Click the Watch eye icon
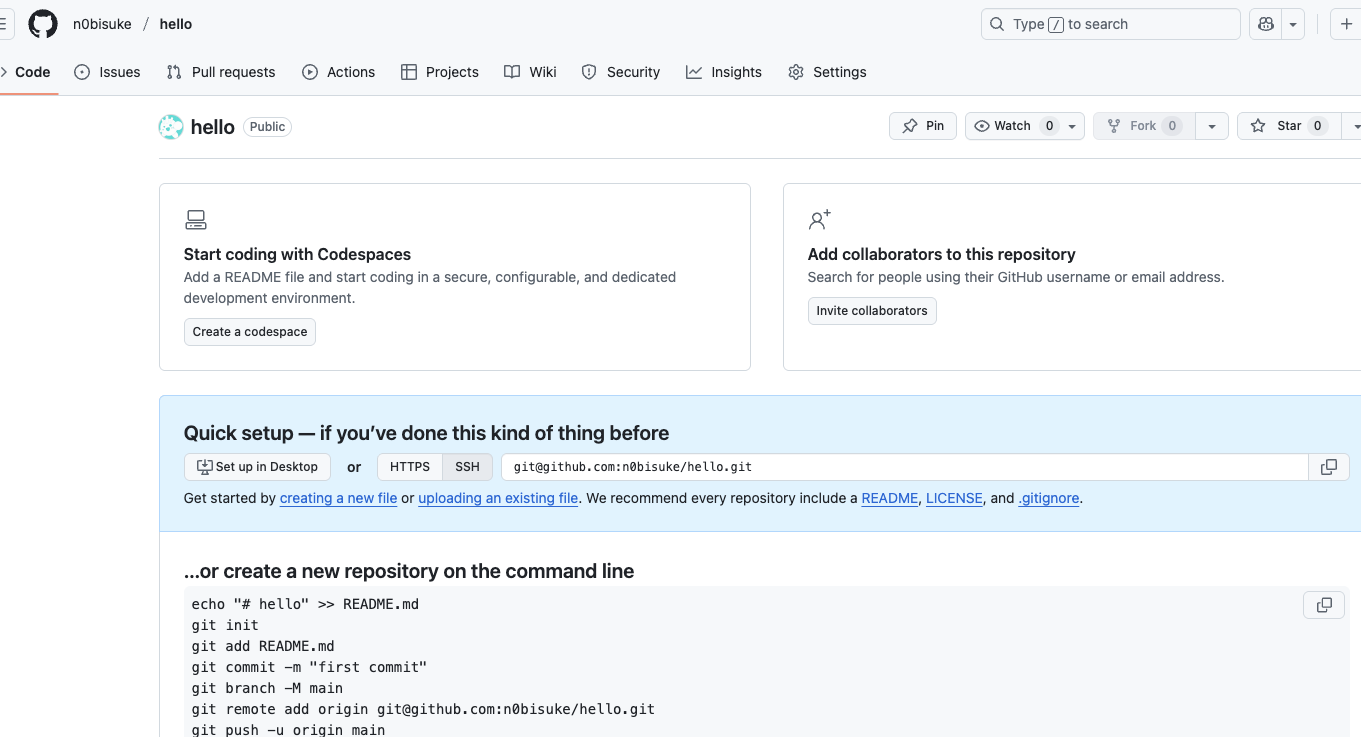The height and width of the screenshot is (737, 1361). [x=982, y=126]
